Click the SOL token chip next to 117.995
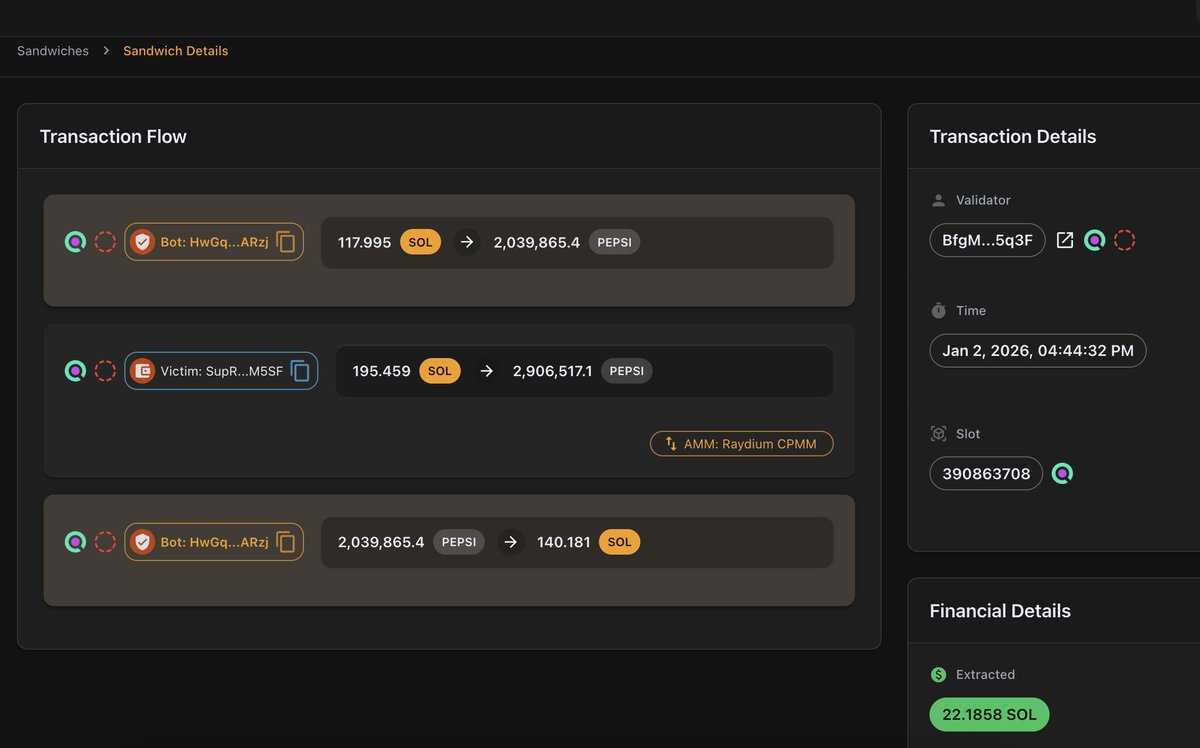The height and width of the screenshot is (748, 1200). 421,242
